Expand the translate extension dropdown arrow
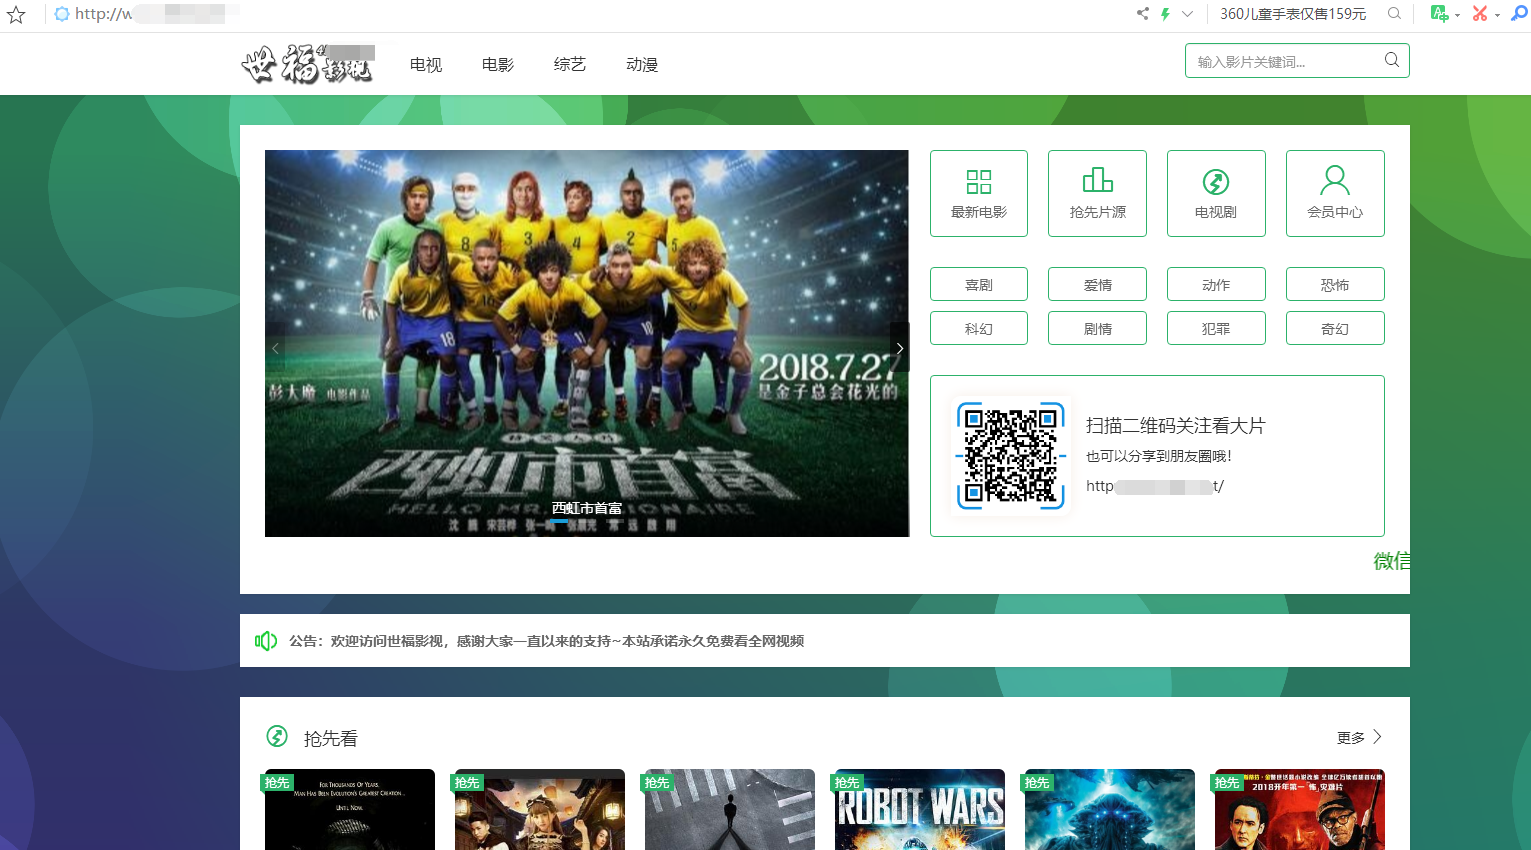This screenshot has height=850, width=1531. [1457, 15]
